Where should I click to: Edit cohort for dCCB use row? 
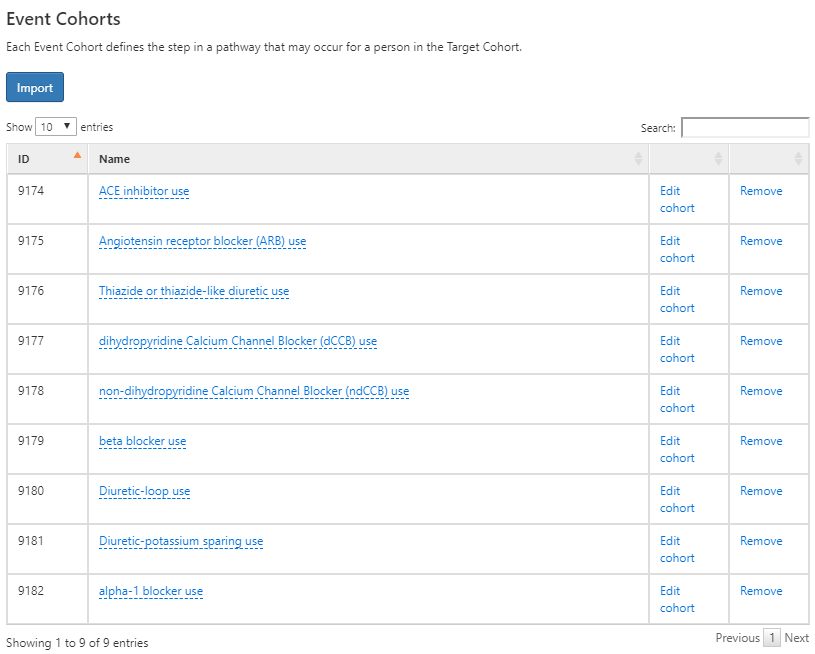pyautogui.click(x=677, y=349)
